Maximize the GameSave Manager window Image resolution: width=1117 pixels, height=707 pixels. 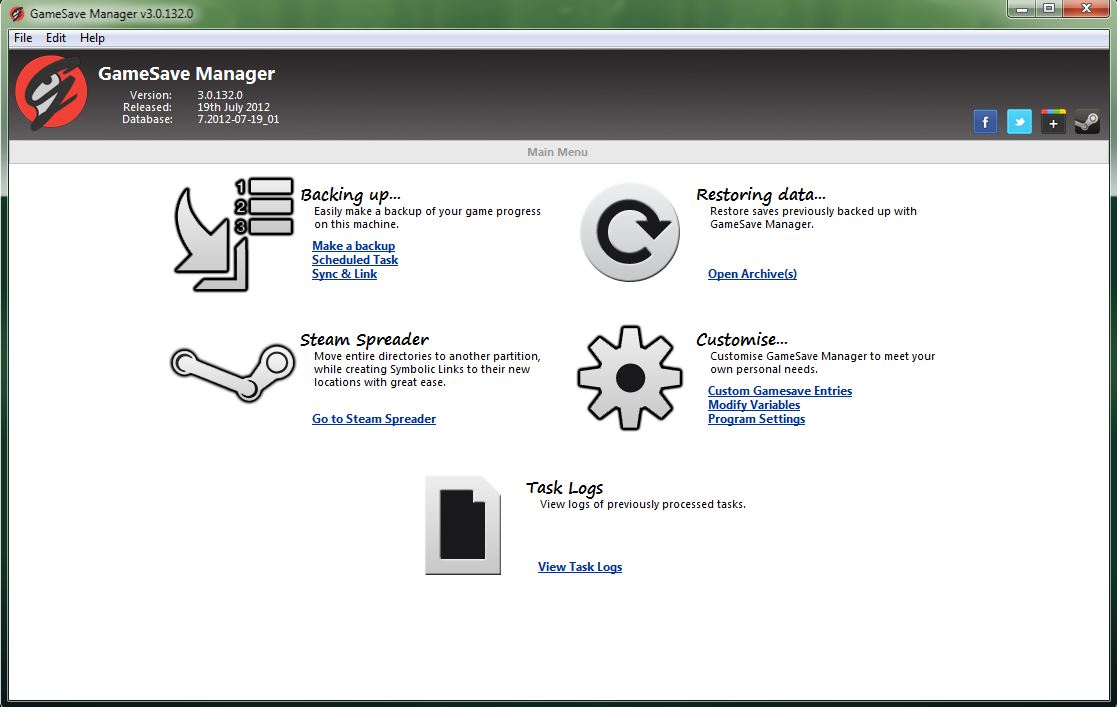[x=1049, y=9]
